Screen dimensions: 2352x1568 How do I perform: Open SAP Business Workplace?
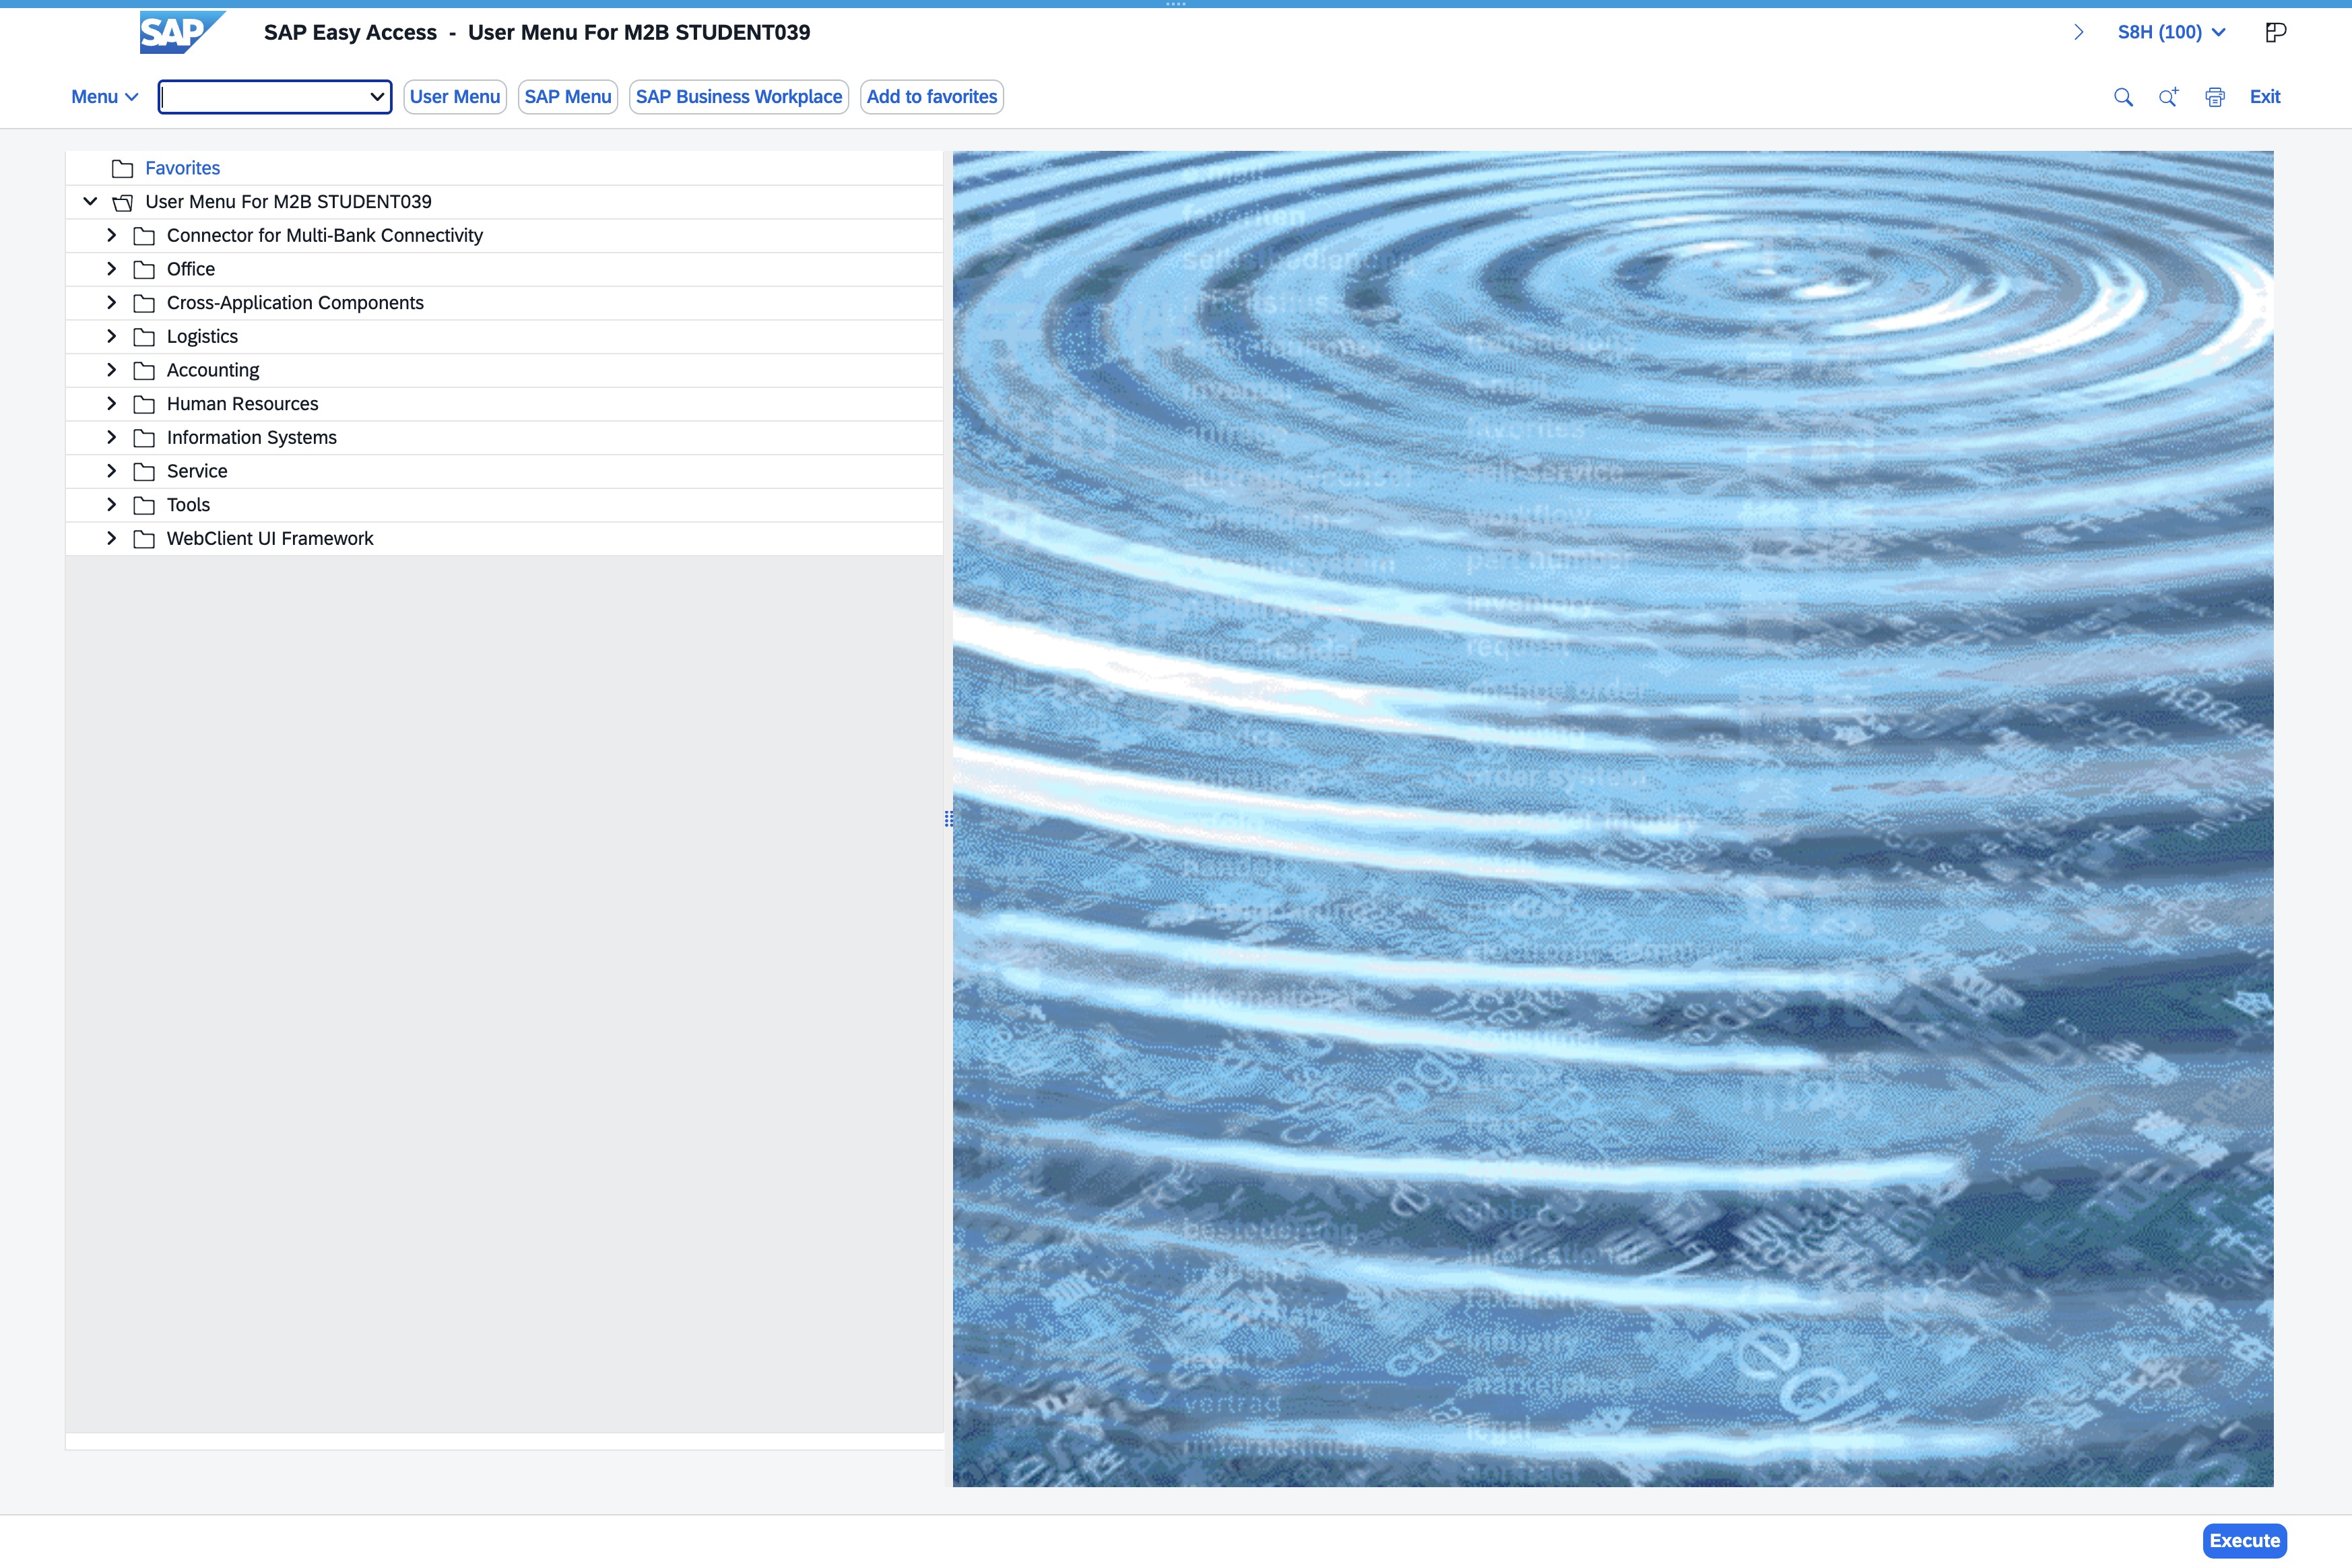coord(739,97)
